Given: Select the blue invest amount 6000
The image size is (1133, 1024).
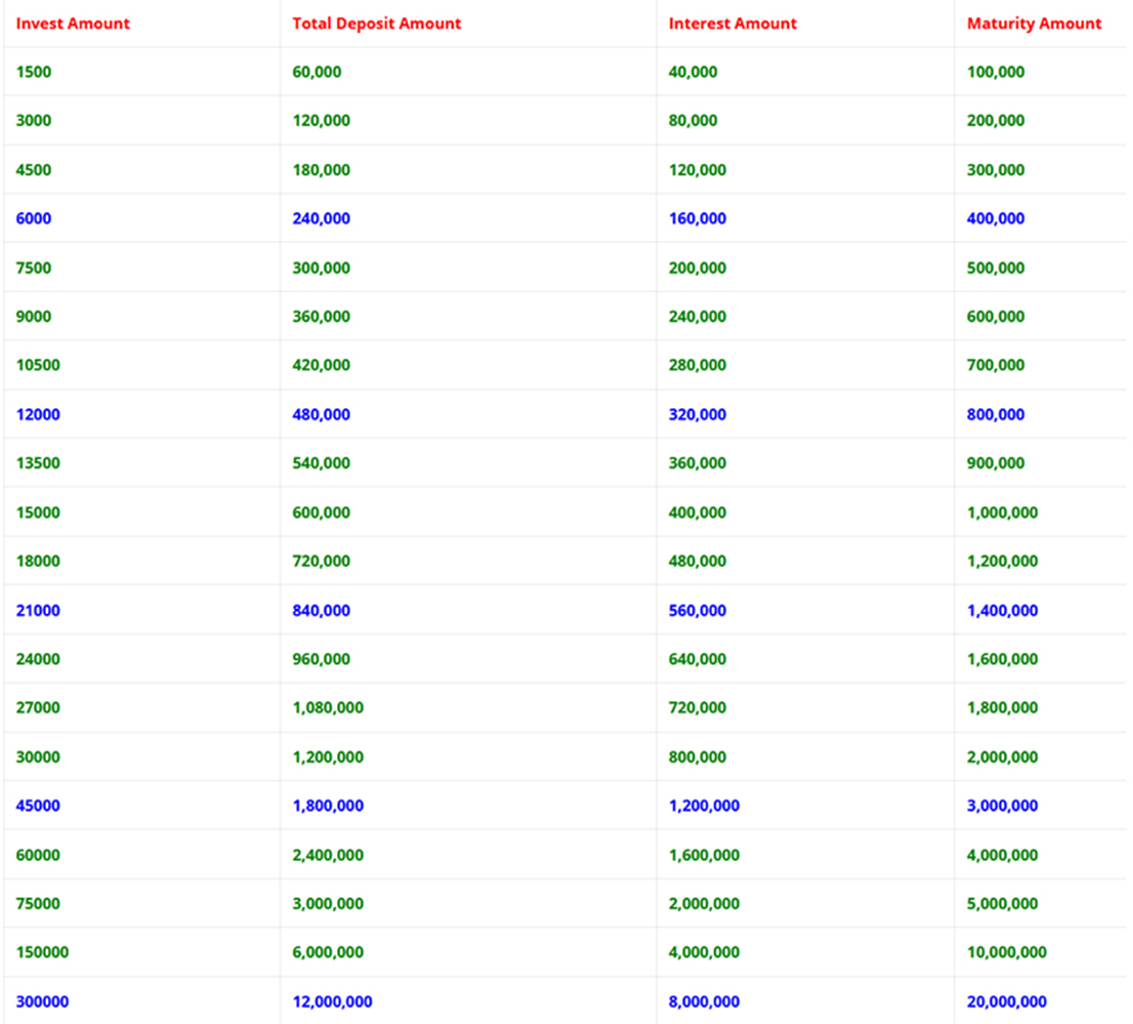Looking at the screenshot, I should click(33, 218).
